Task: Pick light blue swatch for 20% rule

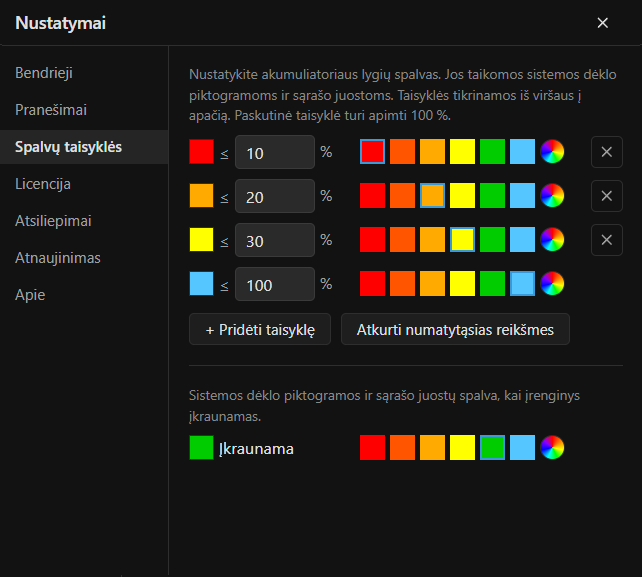Action: 522,195
